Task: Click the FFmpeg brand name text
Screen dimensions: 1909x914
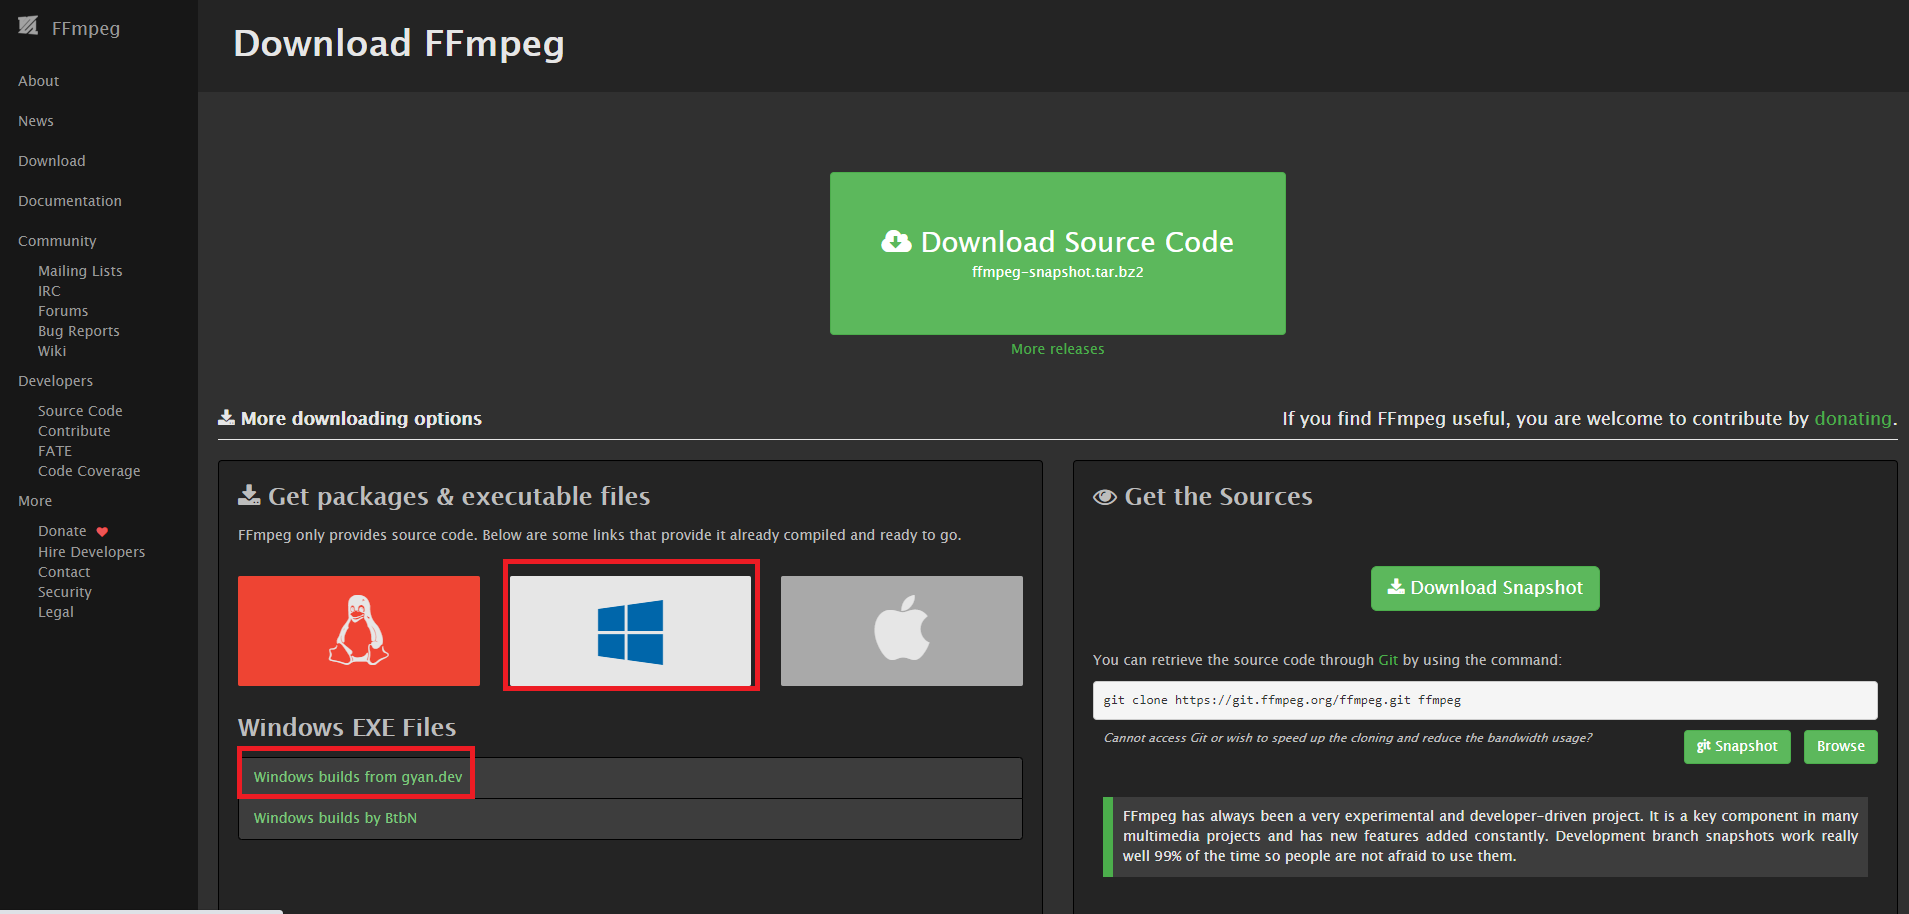Action: pos(86,29)
